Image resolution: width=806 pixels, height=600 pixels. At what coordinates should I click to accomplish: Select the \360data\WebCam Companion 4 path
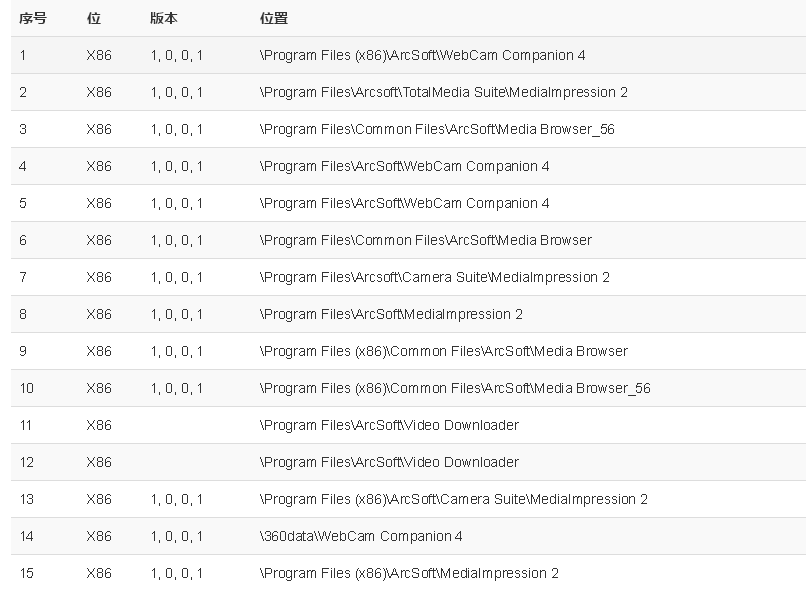tap(361, 536)
